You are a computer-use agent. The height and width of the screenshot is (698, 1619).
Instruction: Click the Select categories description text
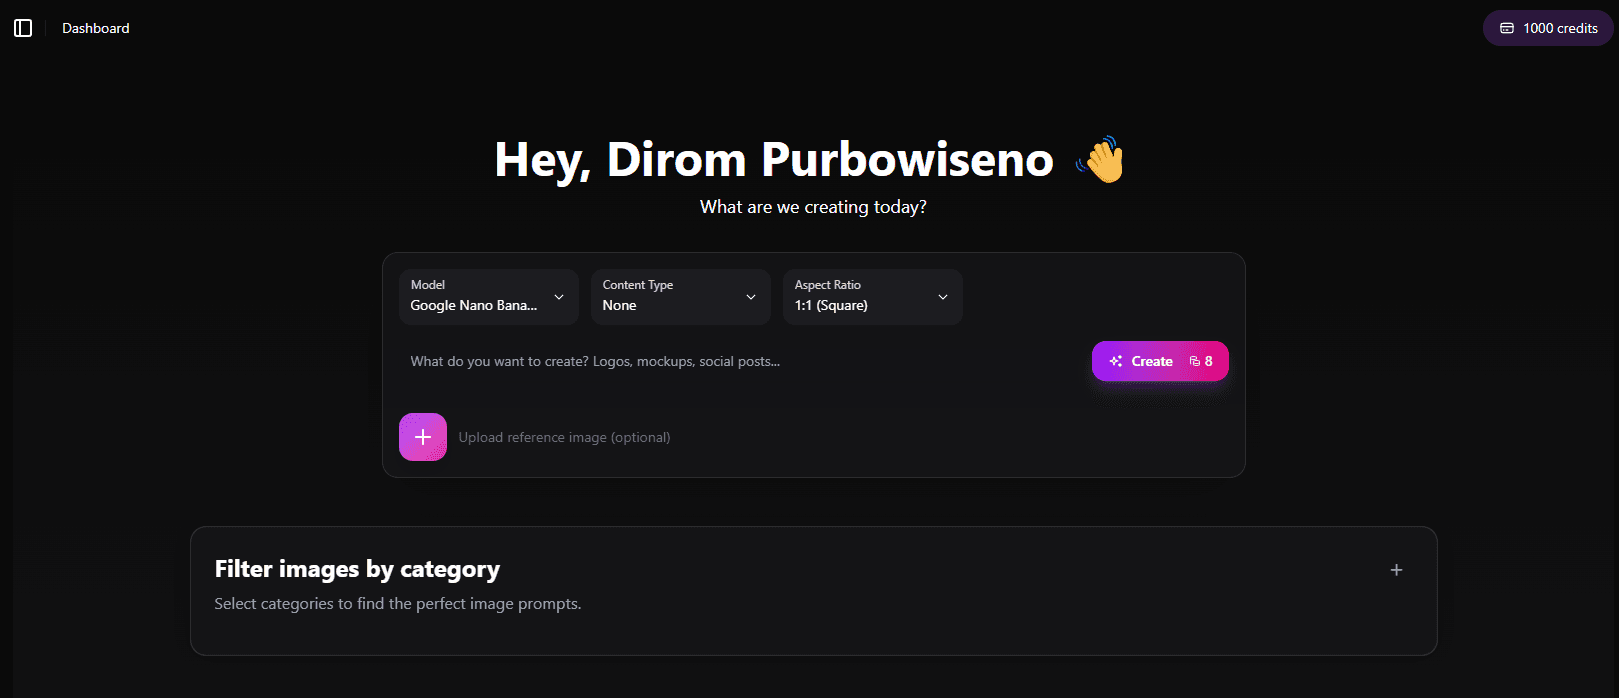[x=397, y=604]
